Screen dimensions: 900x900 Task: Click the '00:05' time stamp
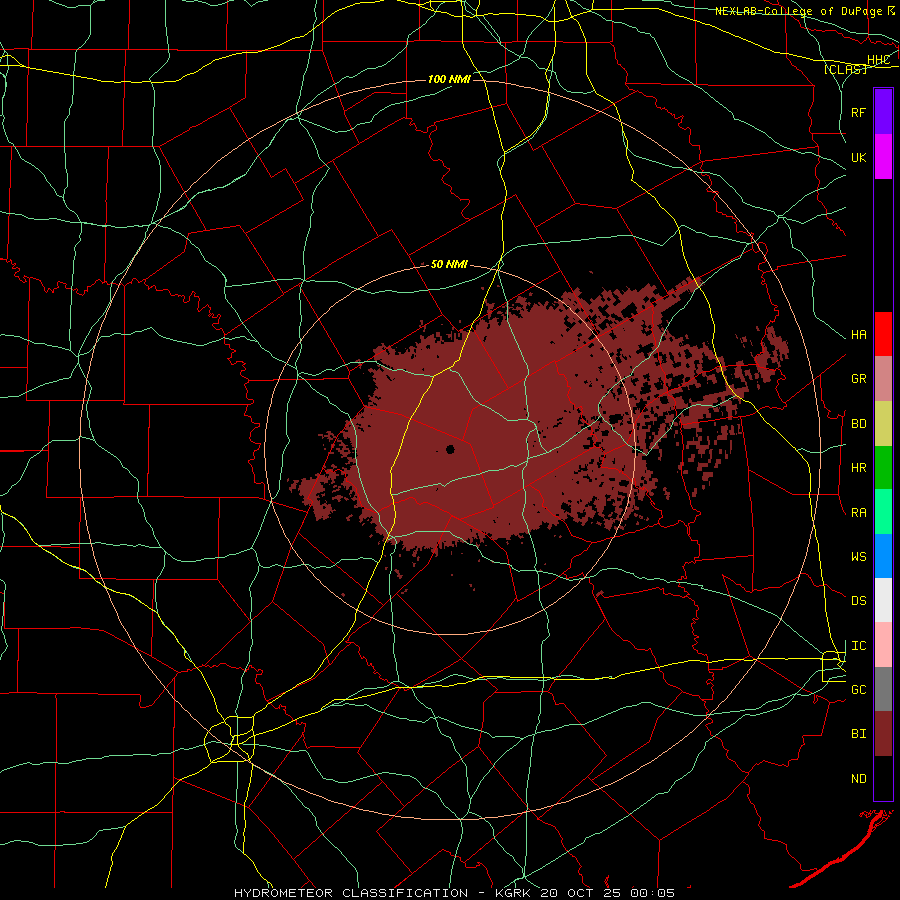pos(653,893)
